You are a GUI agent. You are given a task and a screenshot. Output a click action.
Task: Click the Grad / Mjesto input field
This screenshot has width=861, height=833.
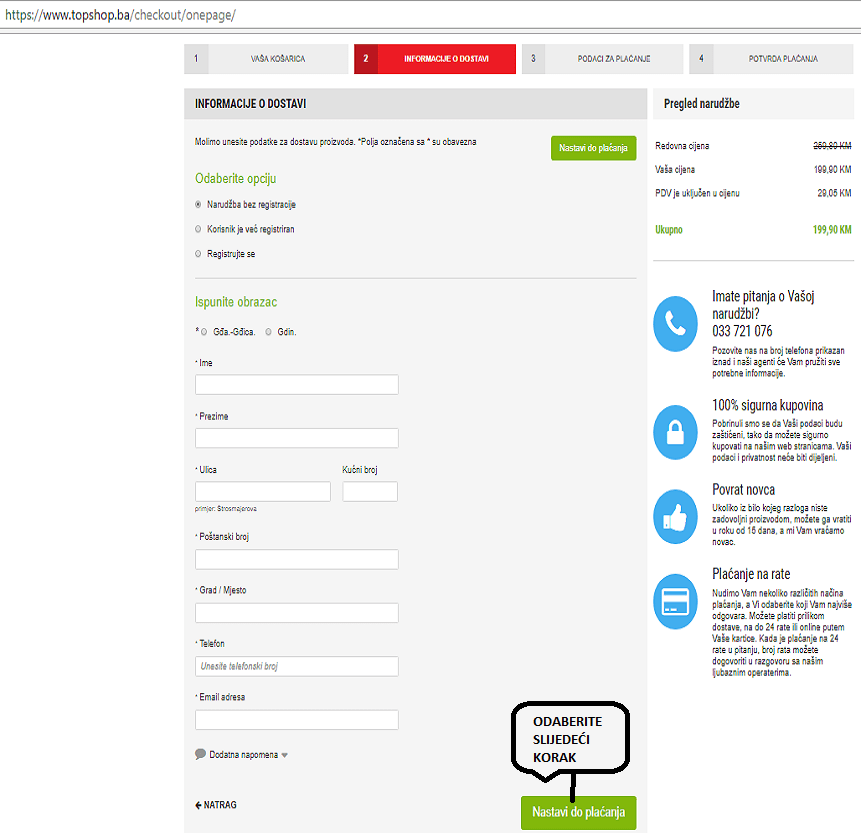click(x=297, y=612)
